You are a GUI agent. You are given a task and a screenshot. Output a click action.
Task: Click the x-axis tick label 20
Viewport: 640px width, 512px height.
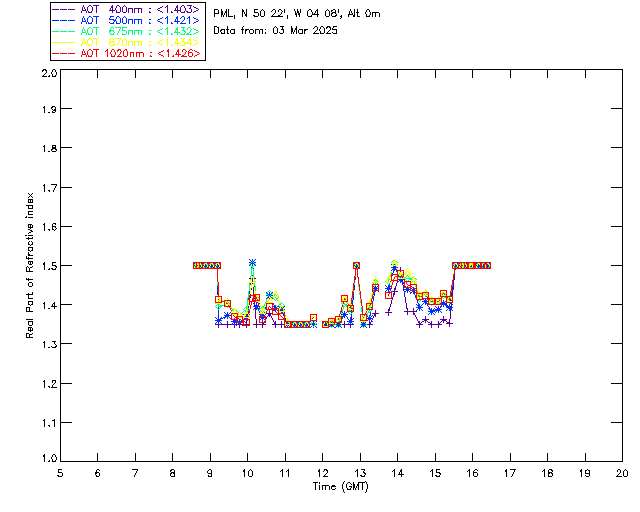pos(622,473)
